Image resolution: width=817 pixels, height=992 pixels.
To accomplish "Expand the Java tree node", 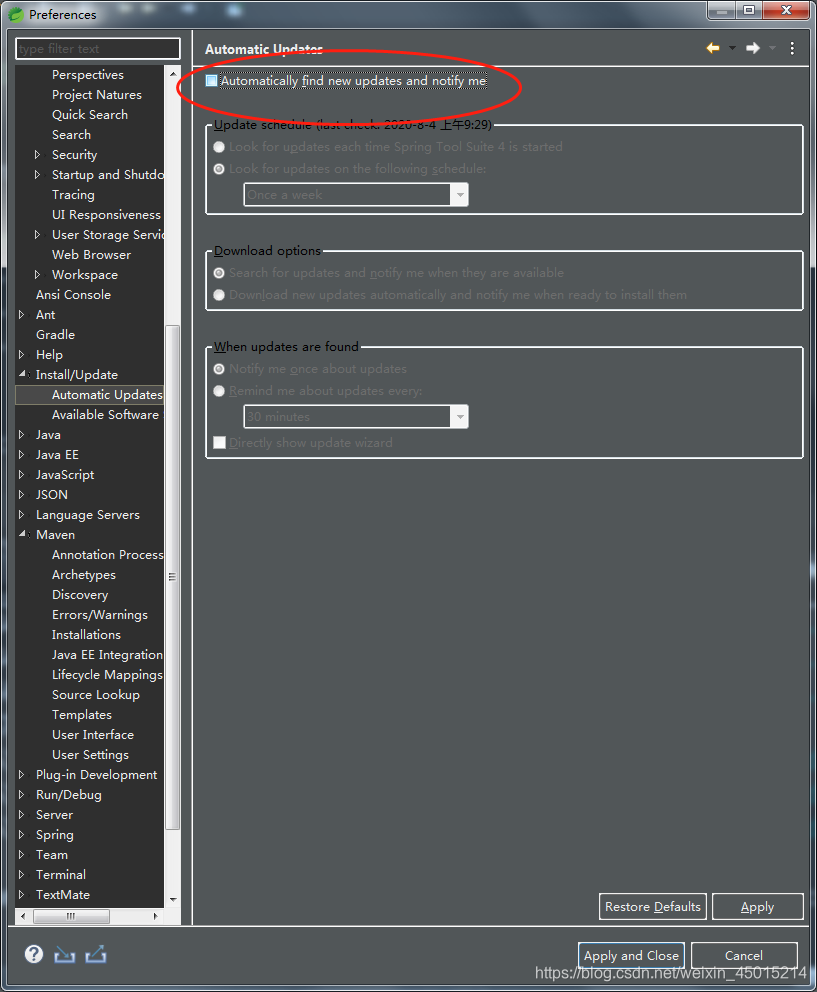I will (22, 435).
